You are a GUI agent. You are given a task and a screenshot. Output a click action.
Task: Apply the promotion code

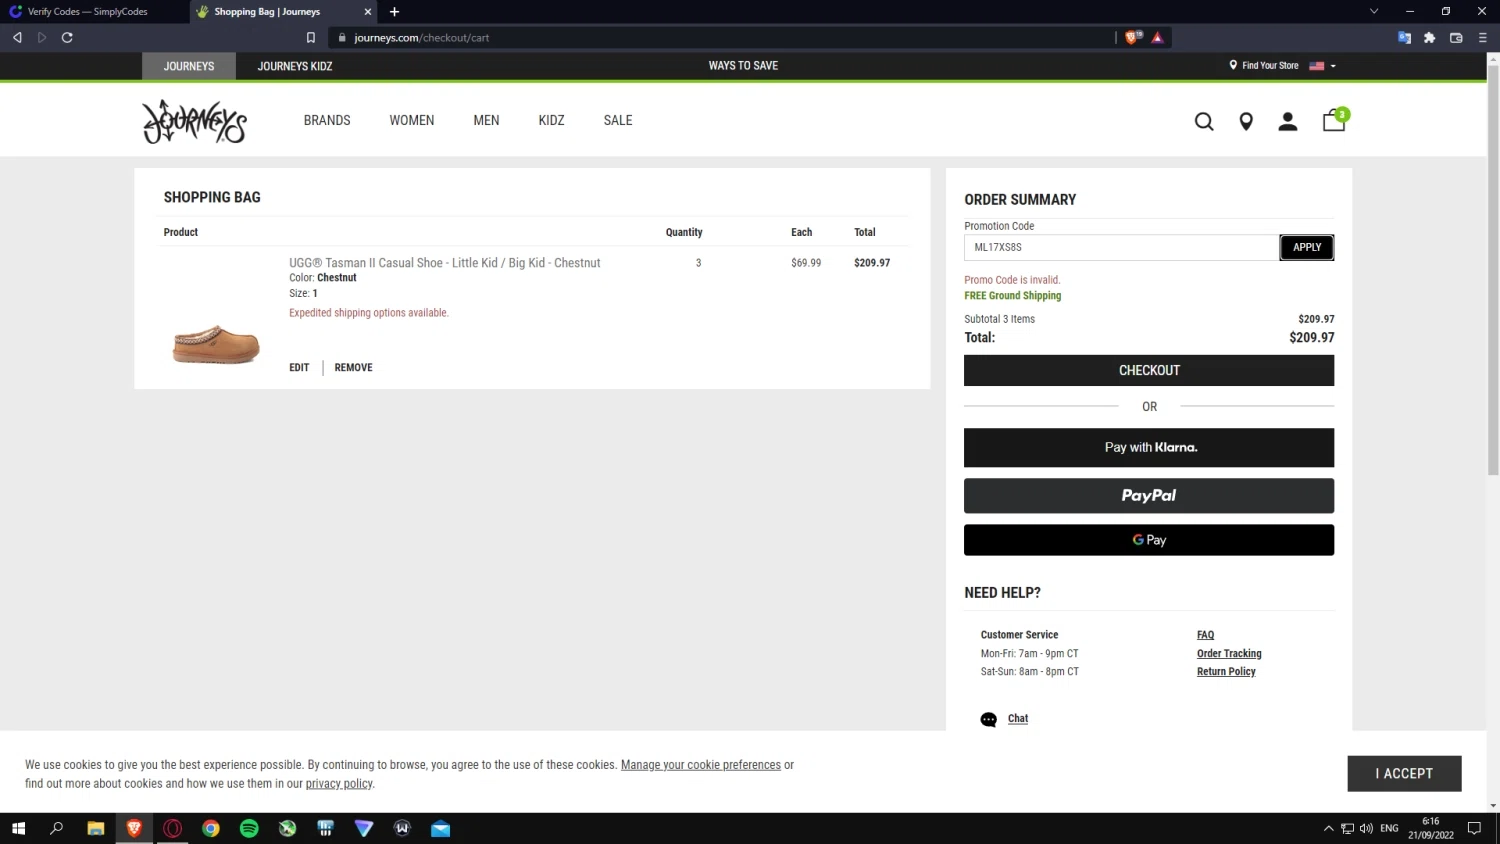(x=1307, y=247)
